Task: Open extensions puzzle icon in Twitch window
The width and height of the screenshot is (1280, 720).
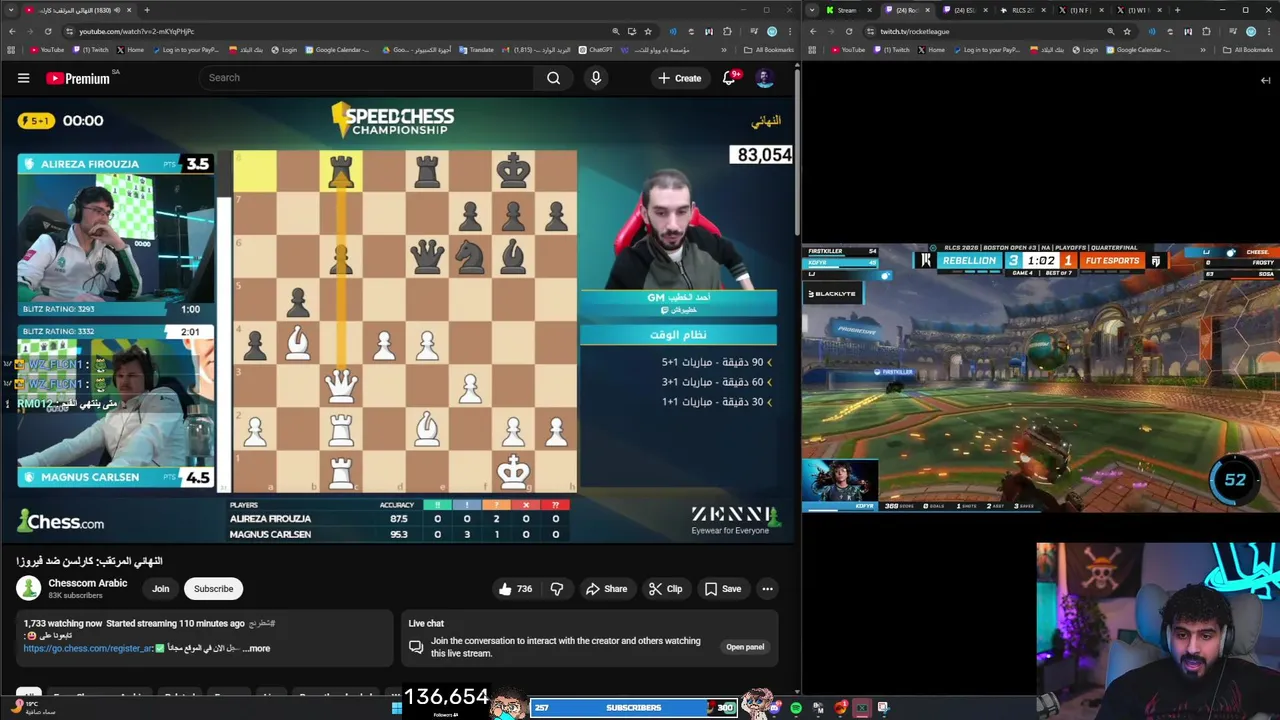Action: [x=1207, y=31]
